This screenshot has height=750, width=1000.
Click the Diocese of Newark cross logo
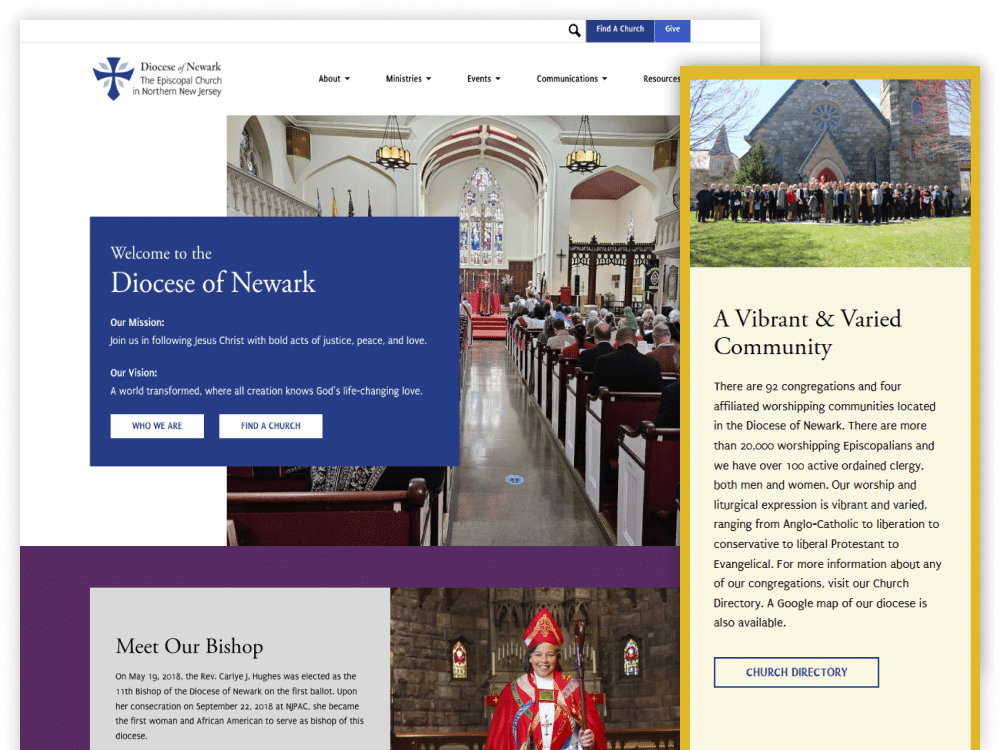coord(112,78)
